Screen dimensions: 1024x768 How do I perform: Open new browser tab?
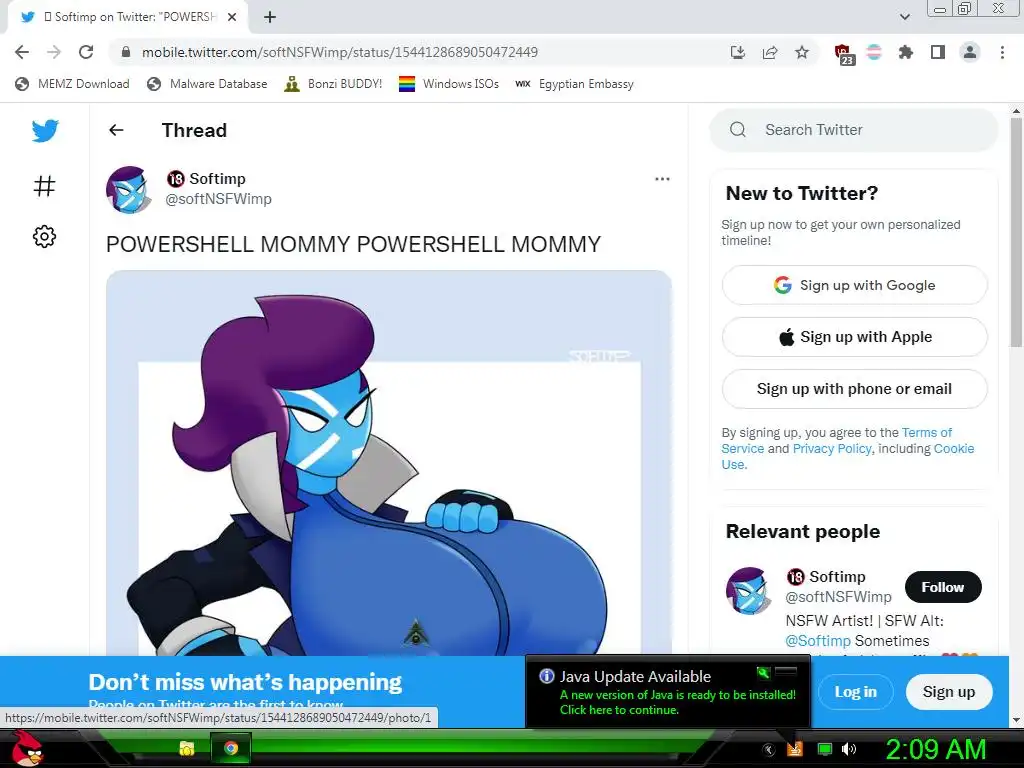pyautogui.click(x=270, y=17)
